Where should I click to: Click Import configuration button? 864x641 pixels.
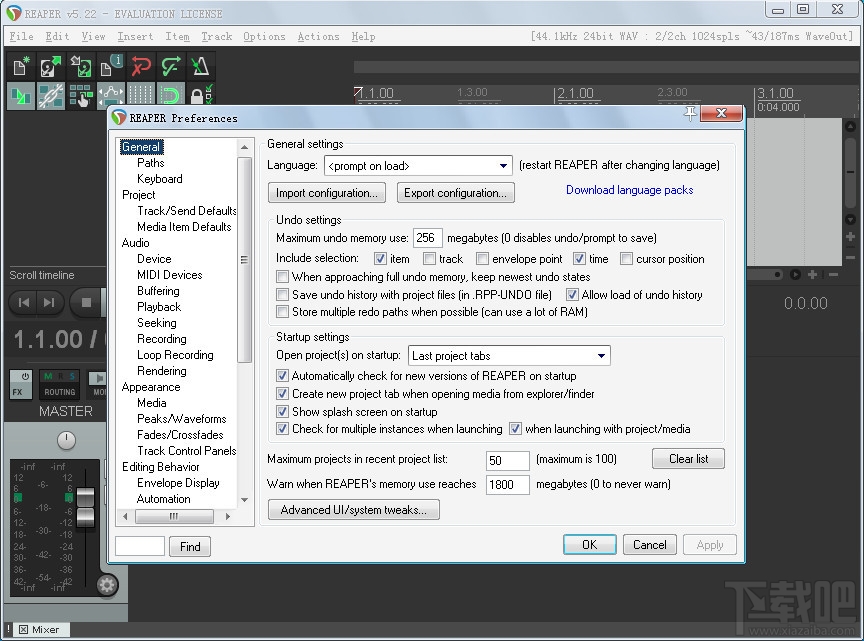point(327,193)
